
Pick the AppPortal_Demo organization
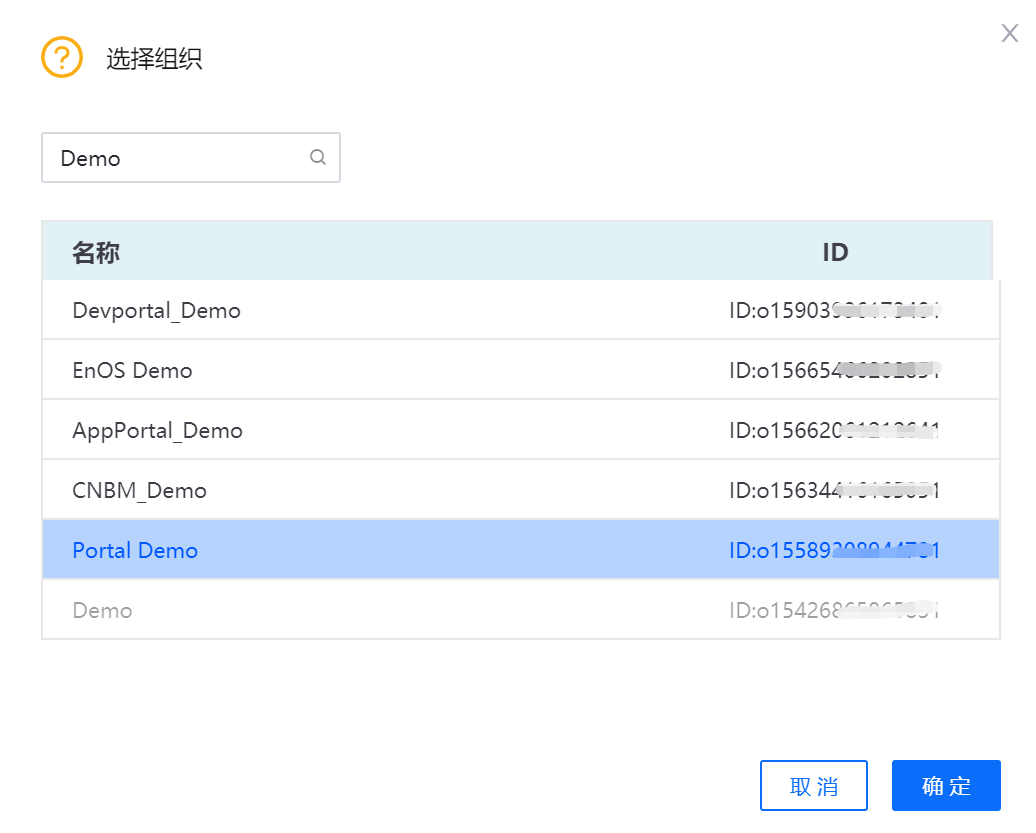158,430
